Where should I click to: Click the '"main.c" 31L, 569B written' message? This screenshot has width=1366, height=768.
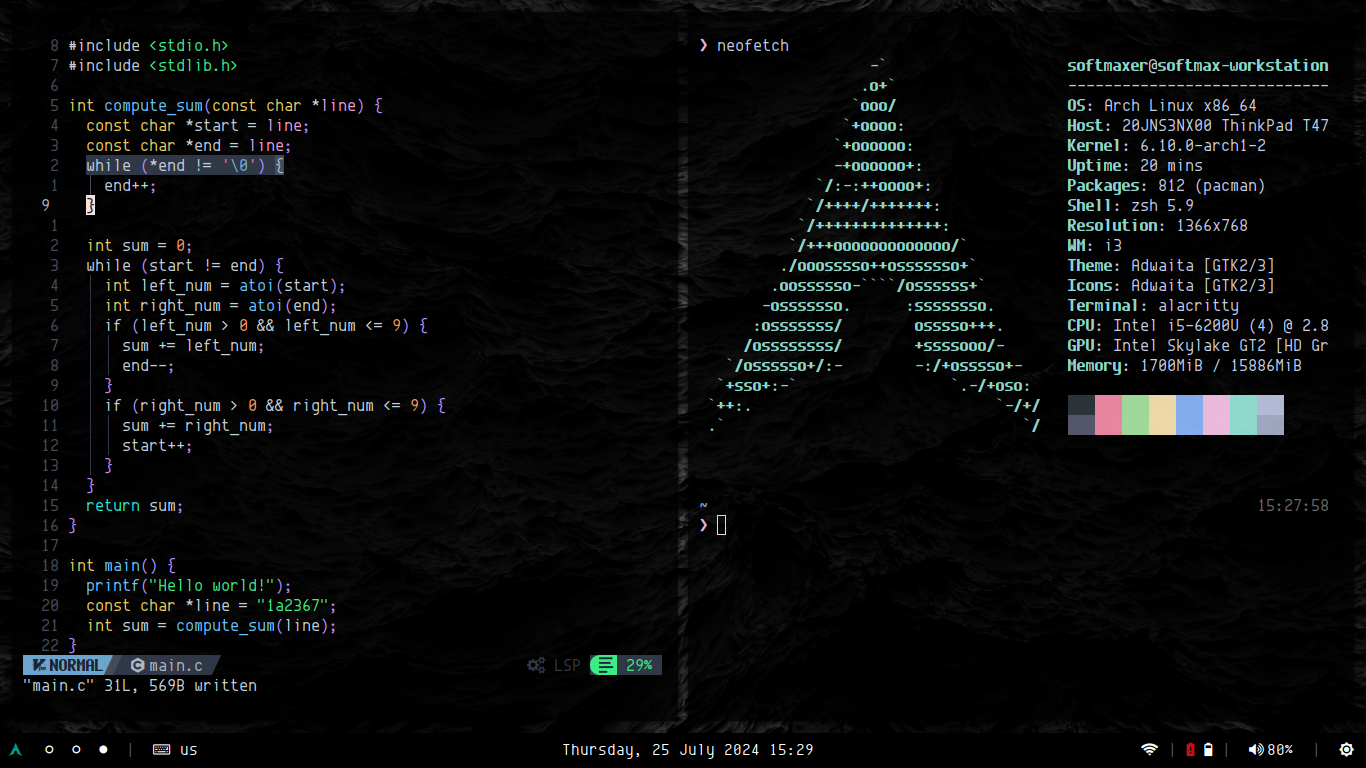pos(140,685)
